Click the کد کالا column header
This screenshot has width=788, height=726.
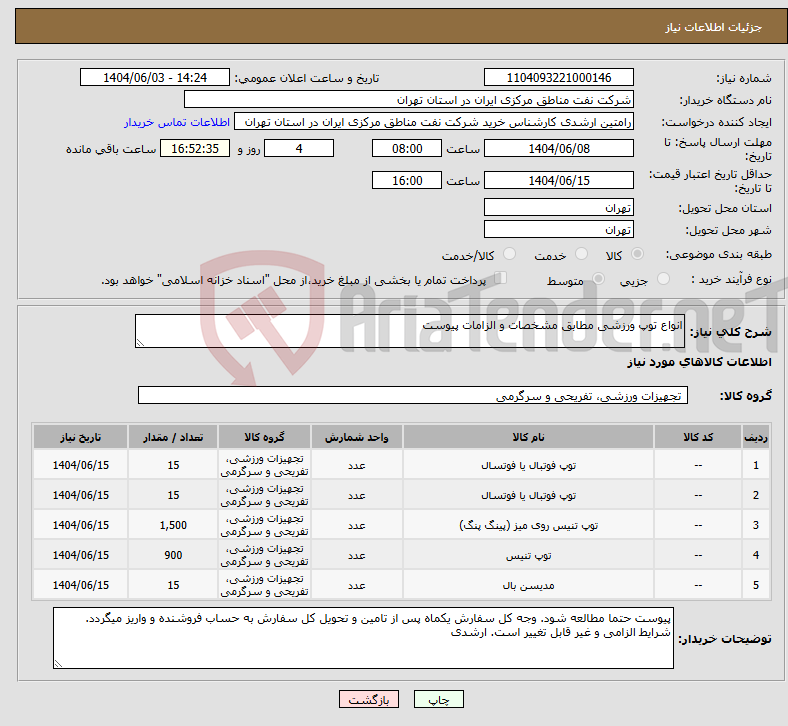698,437
